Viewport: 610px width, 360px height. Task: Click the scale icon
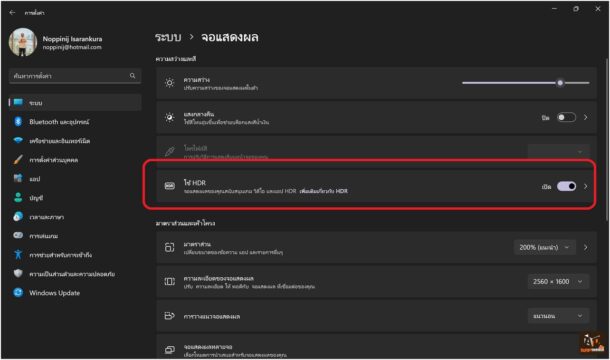coord(169,247)
